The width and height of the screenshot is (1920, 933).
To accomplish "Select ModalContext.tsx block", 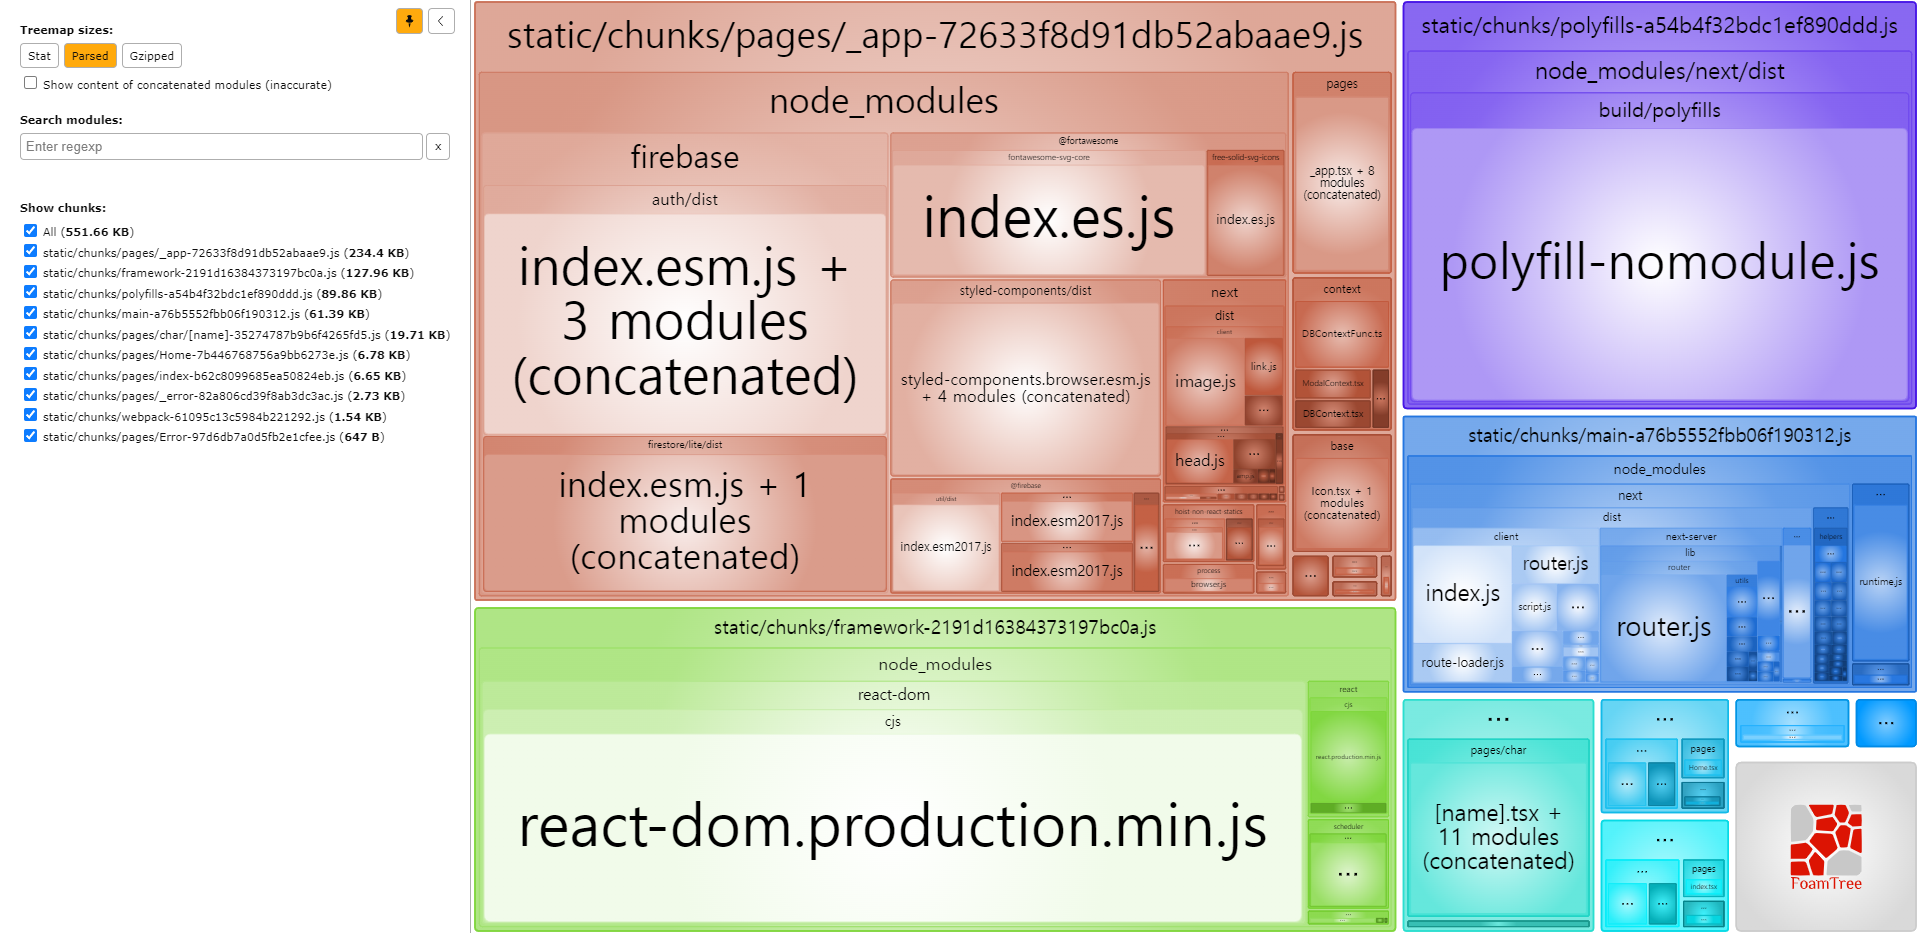I will [x=1333, y=383].
